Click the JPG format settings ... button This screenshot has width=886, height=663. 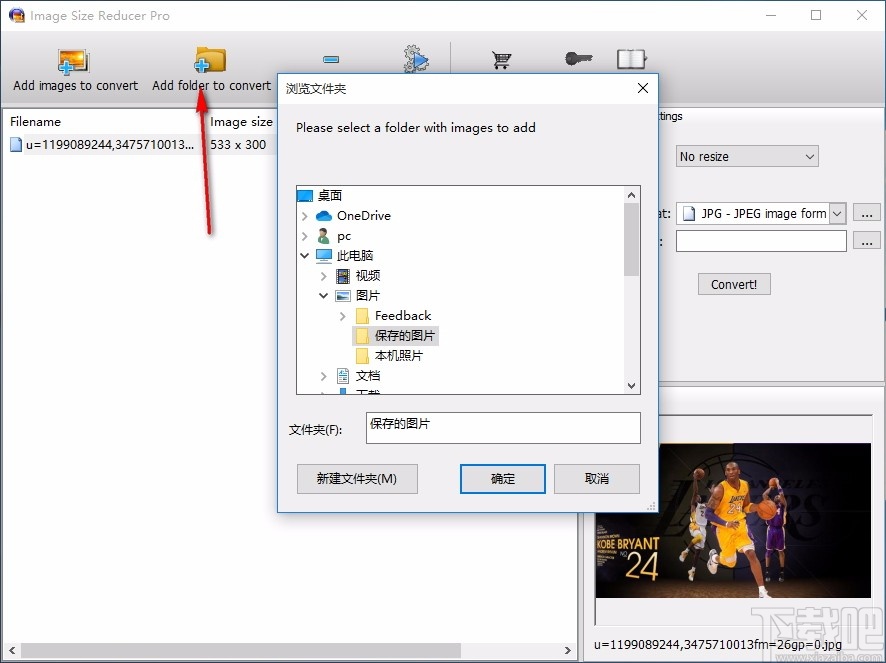tap(866, 213)
